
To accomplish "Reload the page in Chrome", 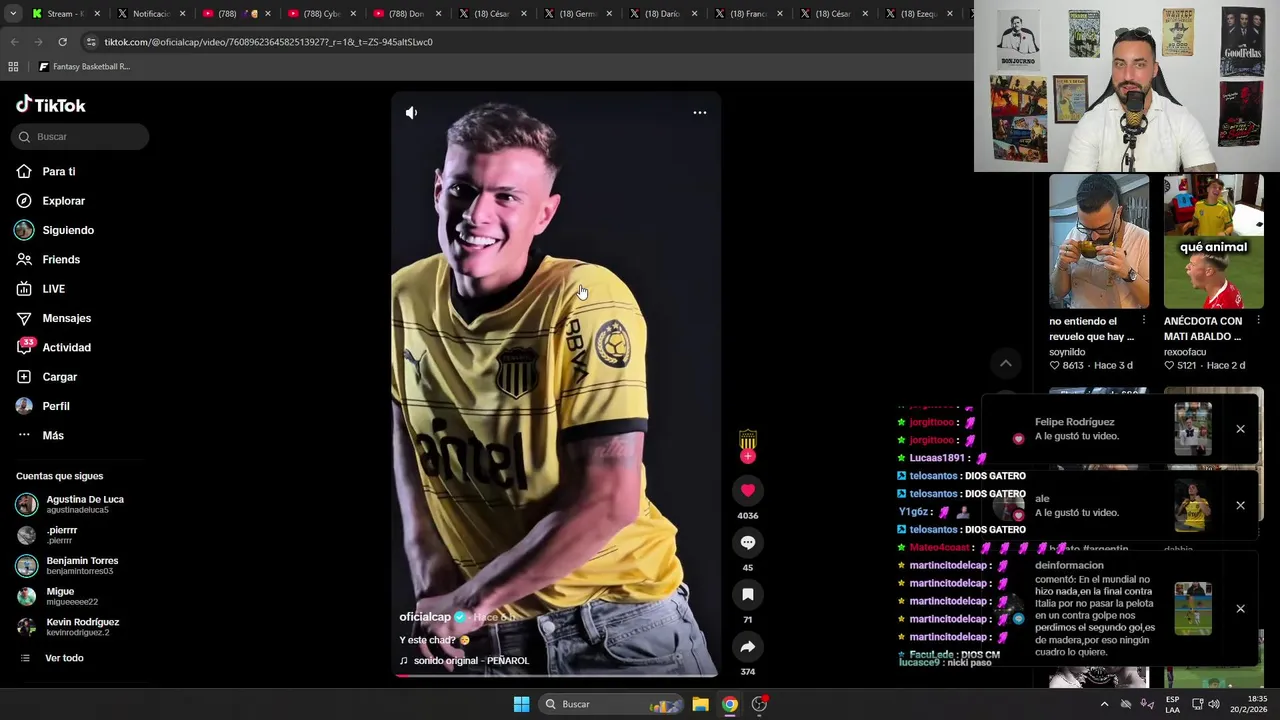I will [62, 42].
